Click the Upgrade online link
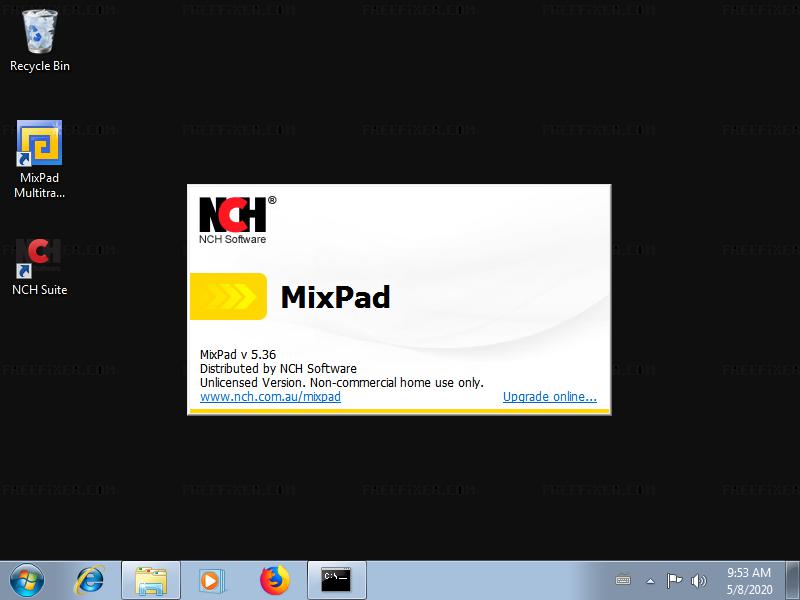This screenshot has width=800, height=600. pyautogui.click(x=549, y=396)
